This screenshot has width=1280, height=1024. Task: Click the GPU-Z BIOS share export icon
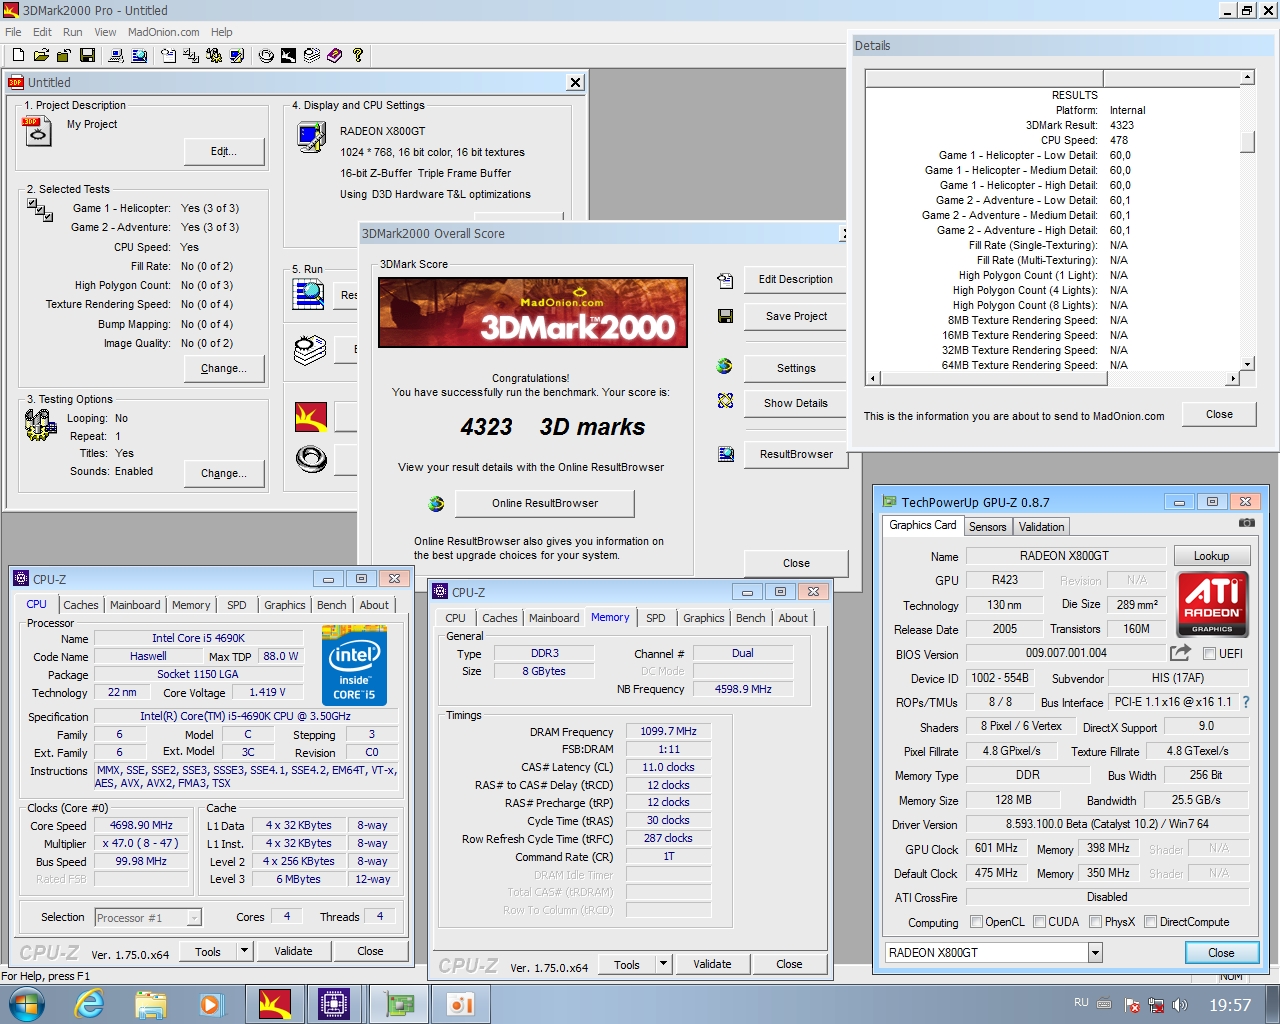click(1180, 653)
